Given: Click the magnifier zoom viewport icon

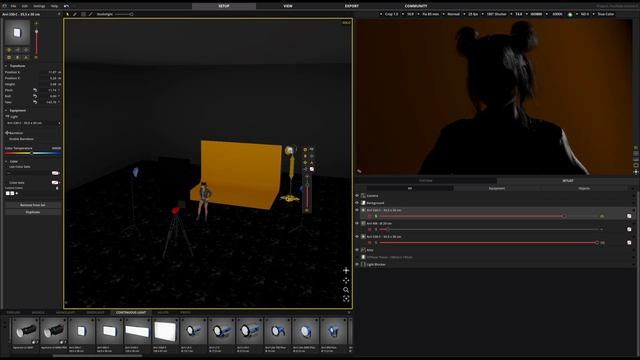Looking at the screenshot, I should [346, 289].
